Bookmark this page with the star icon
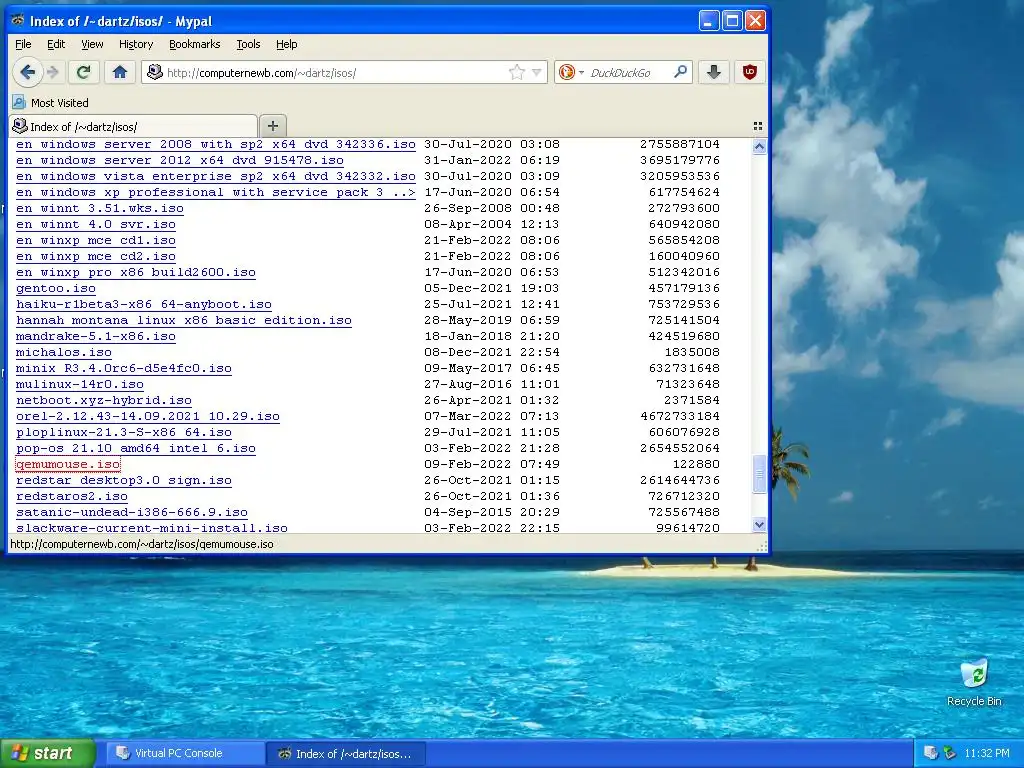The height and width of the screenshot is (768, 1024). [517, 72]
